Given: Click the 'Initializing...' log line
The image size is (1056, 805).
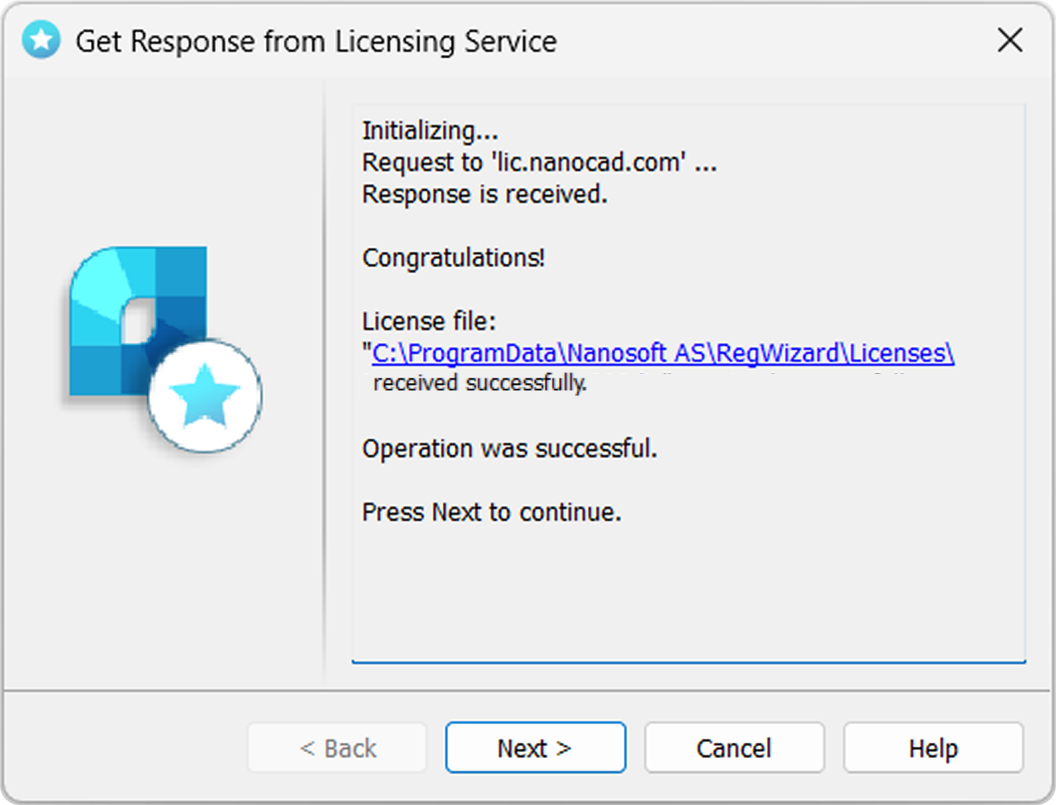Looking at the screenshot, I should (x=430, y=131).
